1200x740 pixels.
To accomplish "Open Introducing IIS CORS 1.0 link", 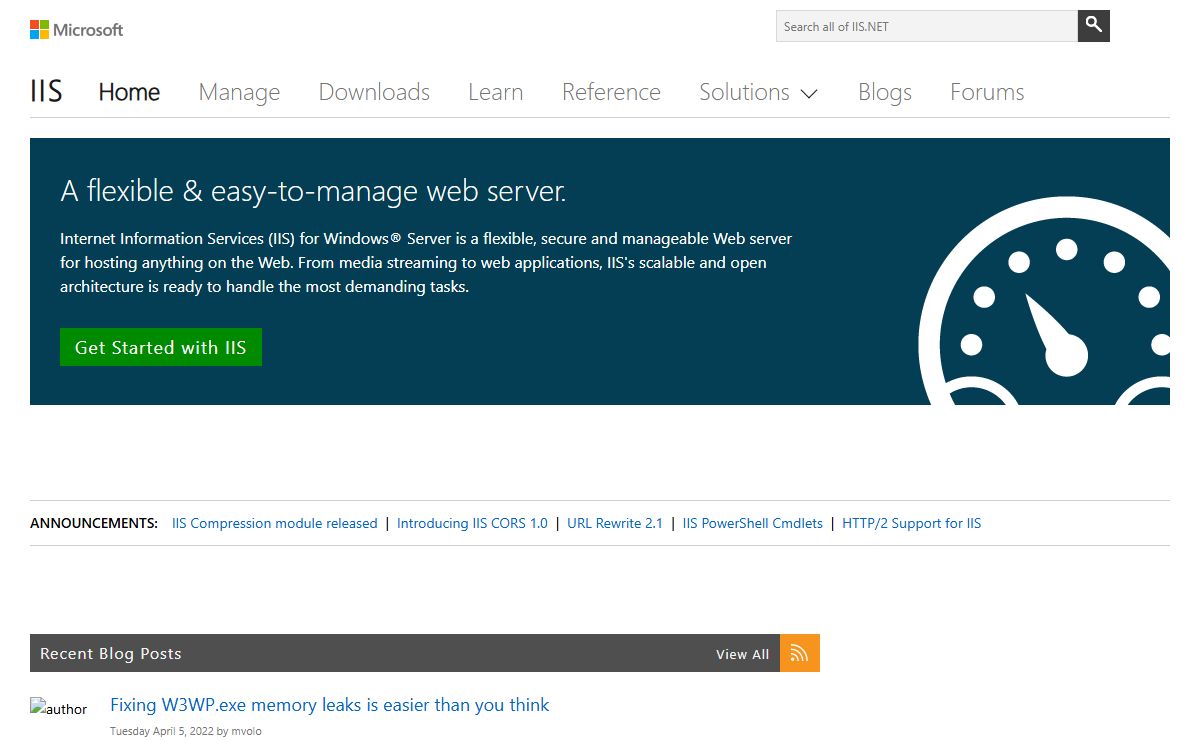I will point(472,523).
